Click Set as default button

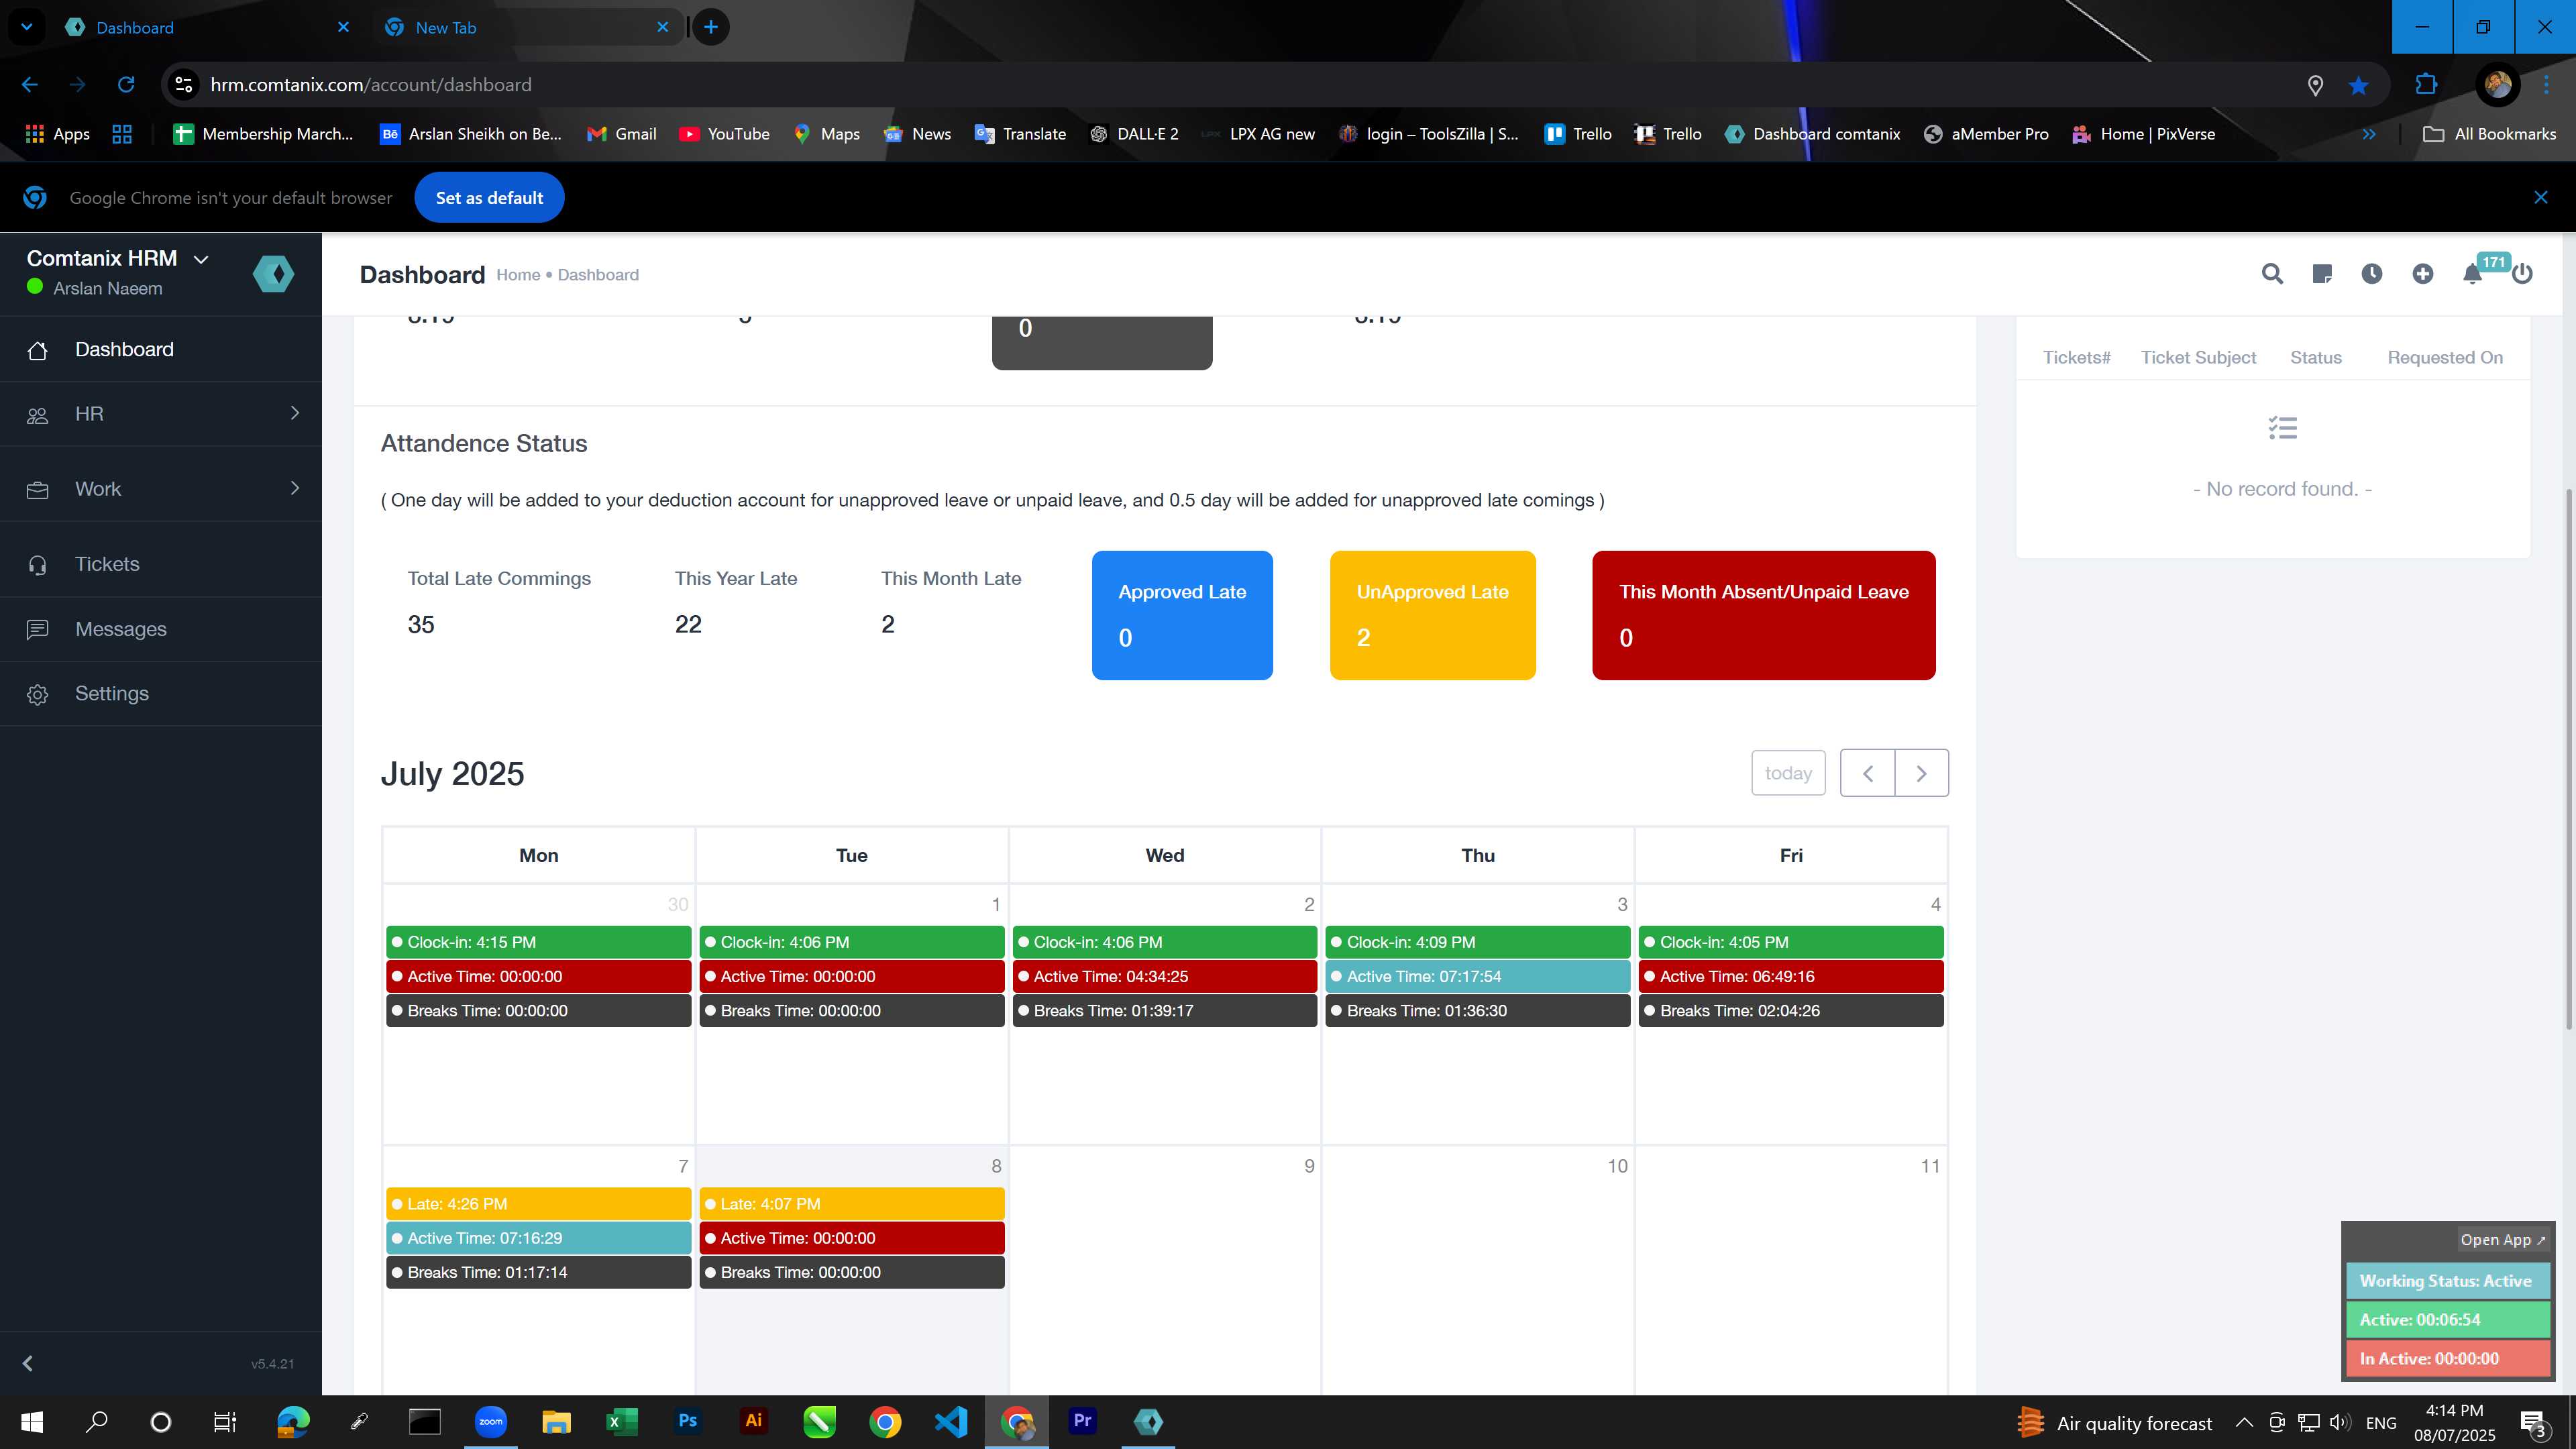pyautogui.click(x=489, y=198)
